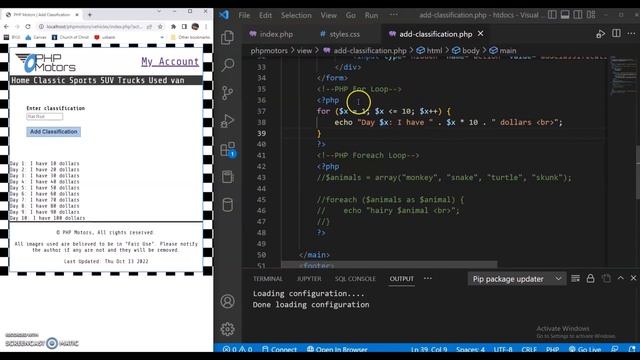Open the Selection menu

[296, 15]
